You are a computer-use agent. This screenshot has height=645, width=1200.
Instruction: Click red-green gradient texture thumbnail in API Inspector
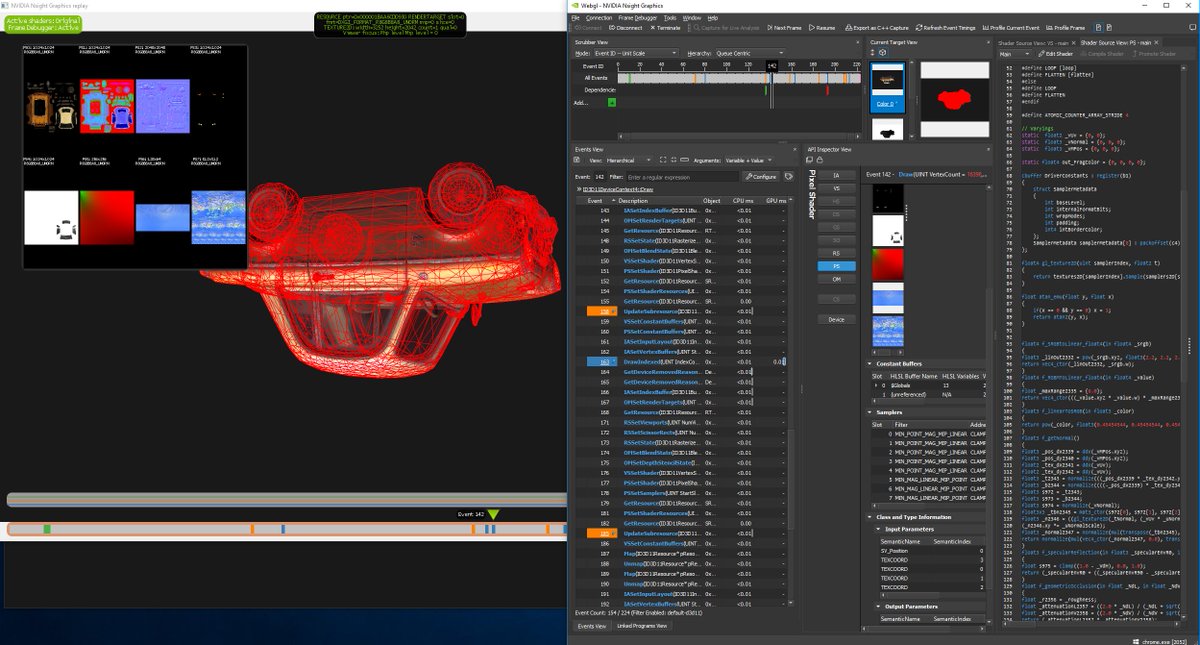[x=888, y=264]
